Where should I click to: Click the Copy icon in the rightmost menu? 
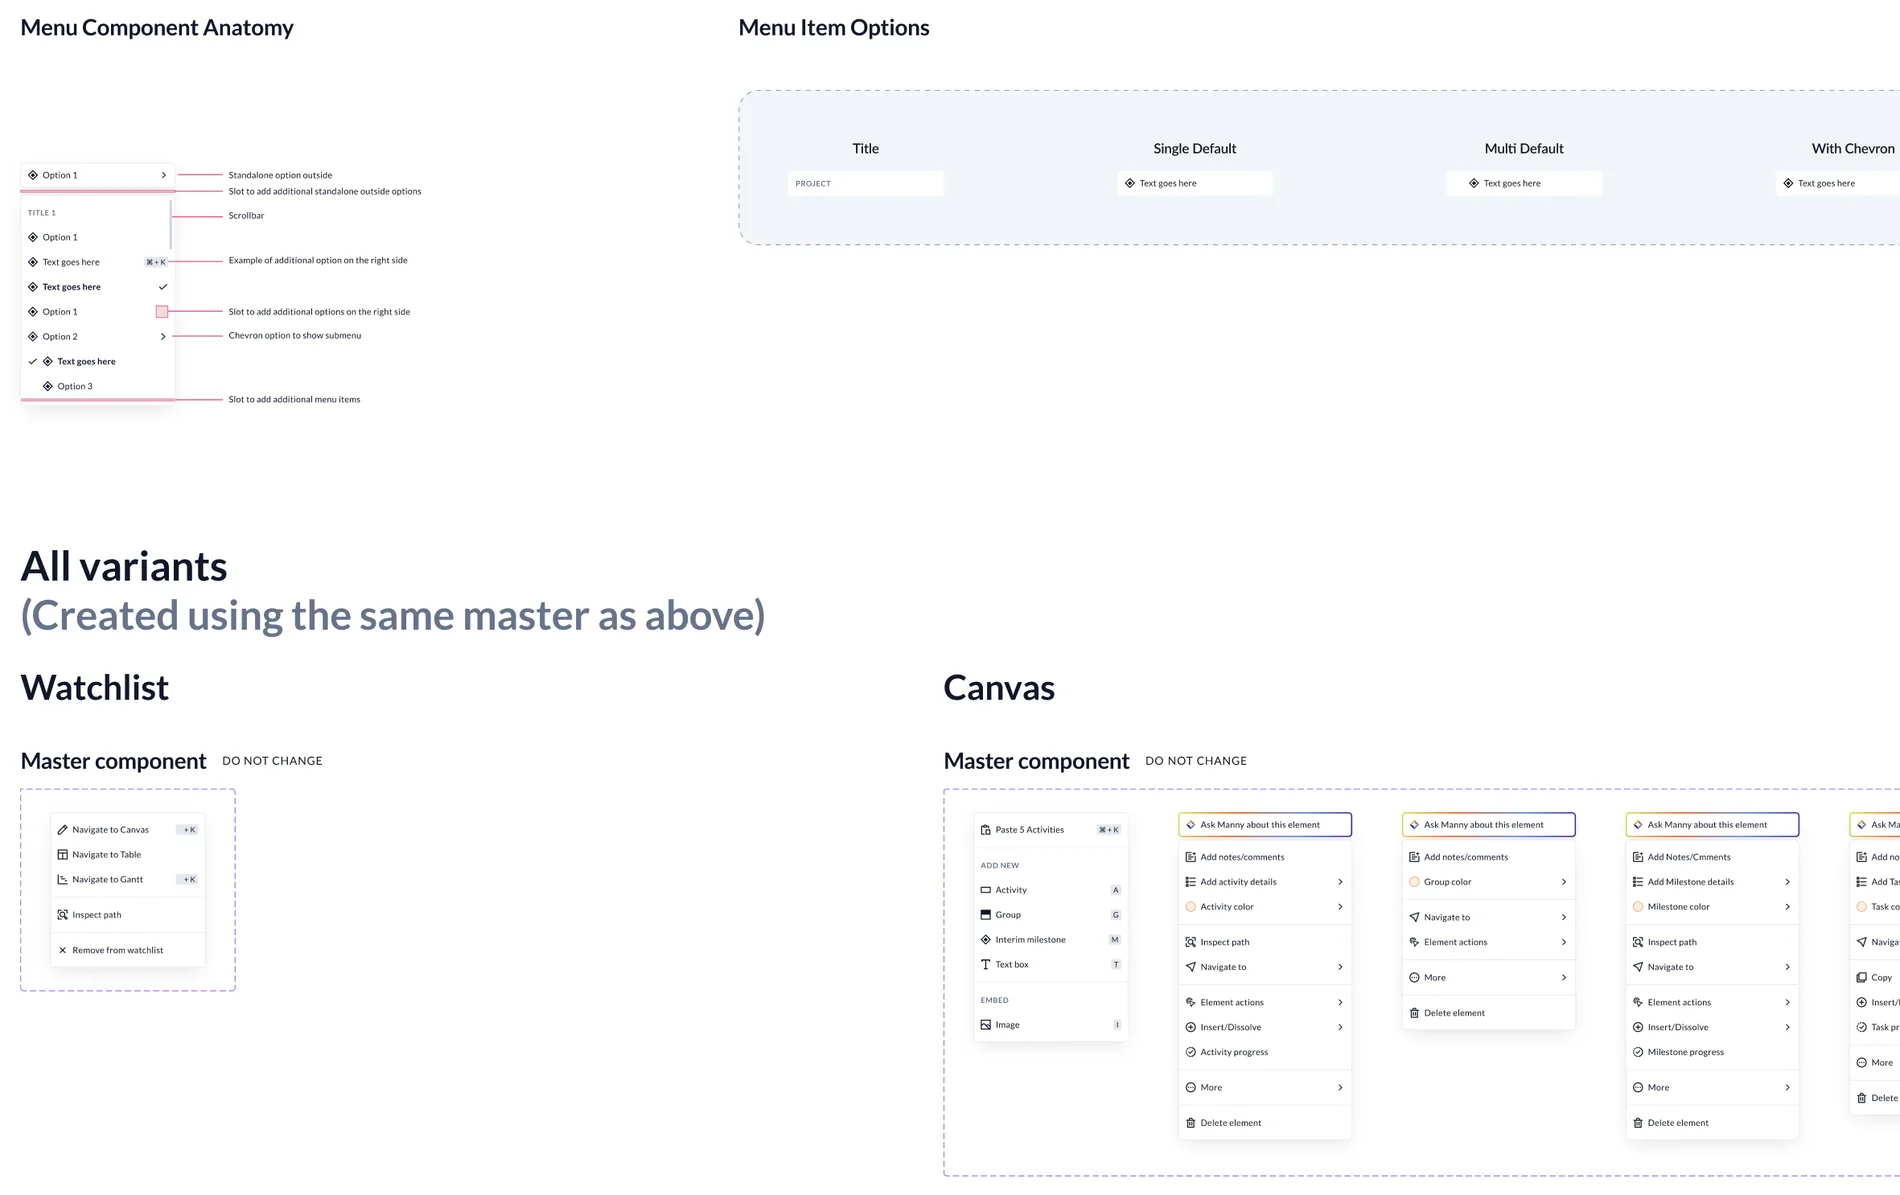[x=1861, y=977]
